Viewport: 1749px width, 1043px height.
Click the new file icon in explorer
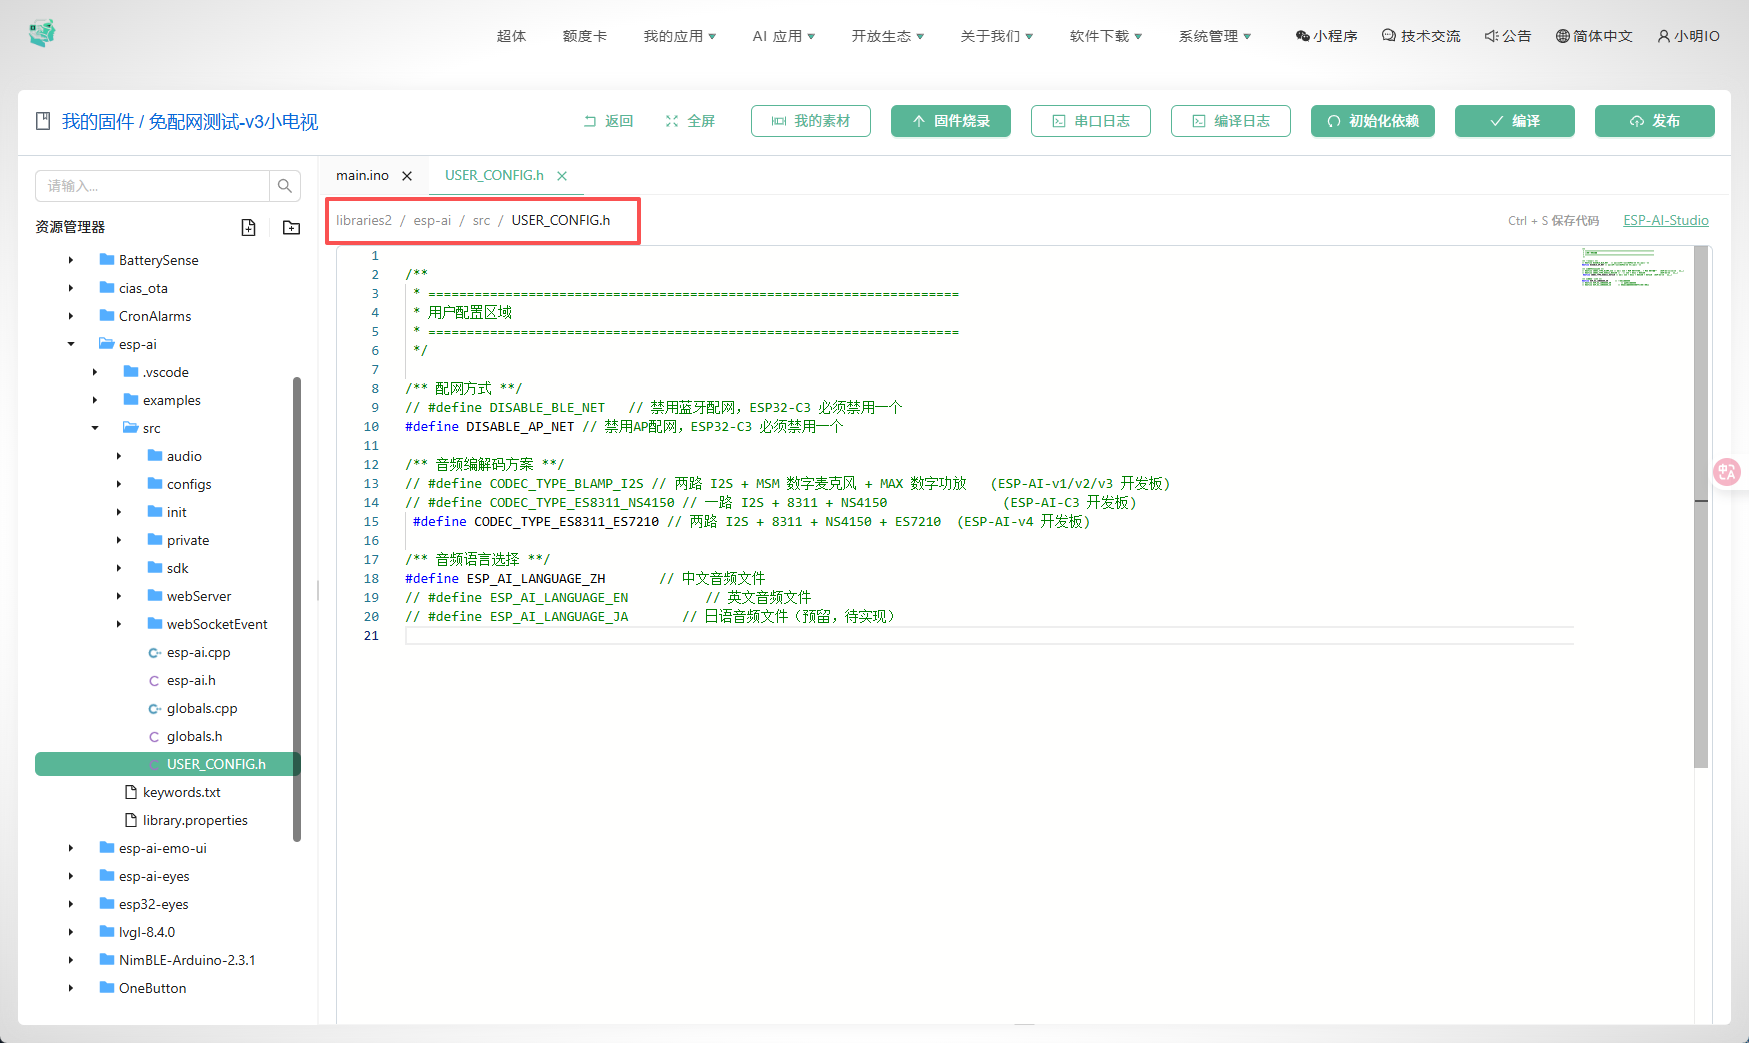click(x=249, y=227)
